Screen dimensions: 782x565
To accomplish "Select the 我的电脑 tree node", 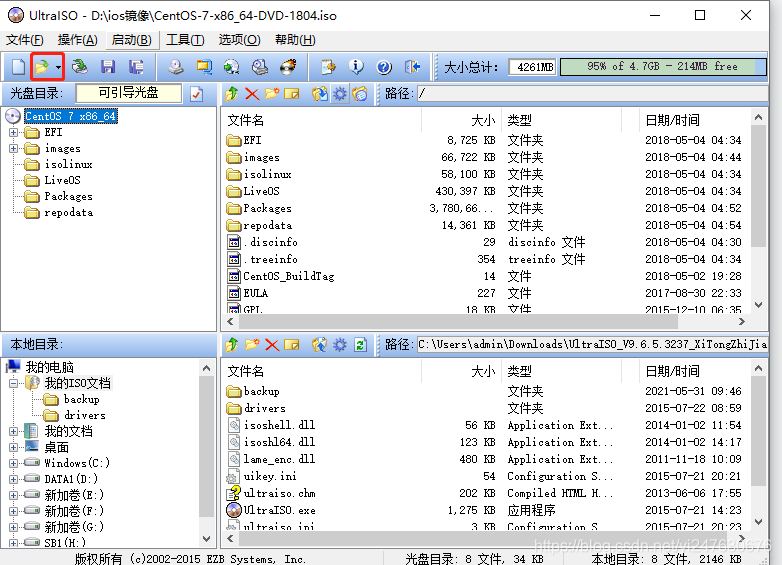I will click(x=49, y=368).
